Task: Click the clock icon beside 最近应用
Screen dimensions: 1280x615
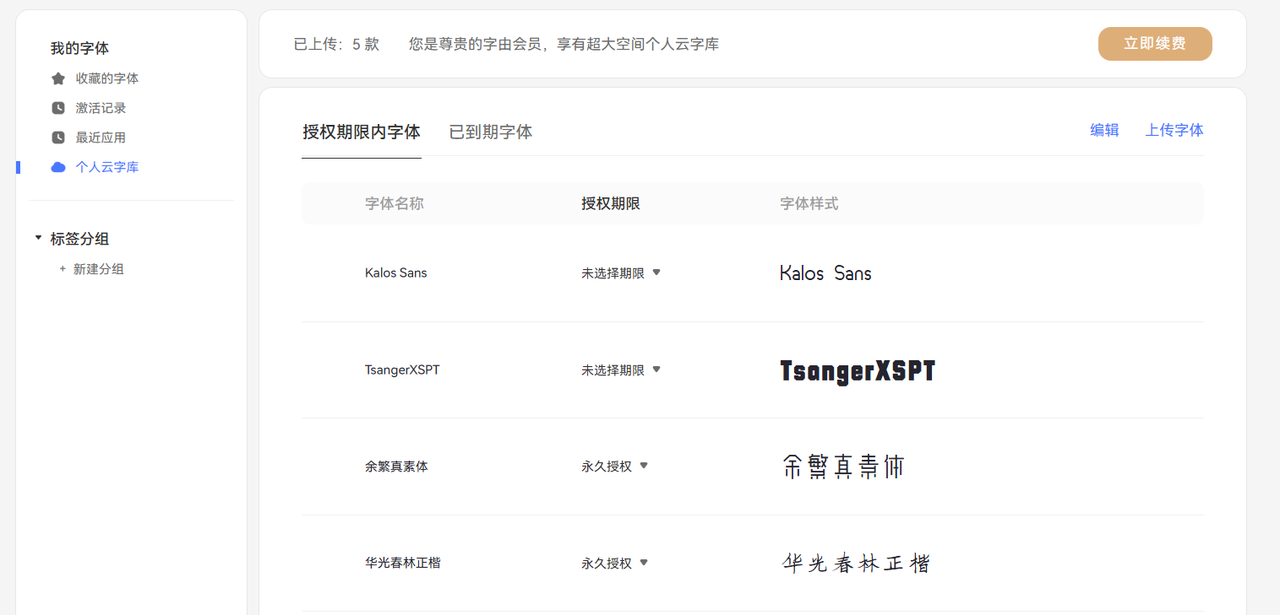Action: [58, 138]
